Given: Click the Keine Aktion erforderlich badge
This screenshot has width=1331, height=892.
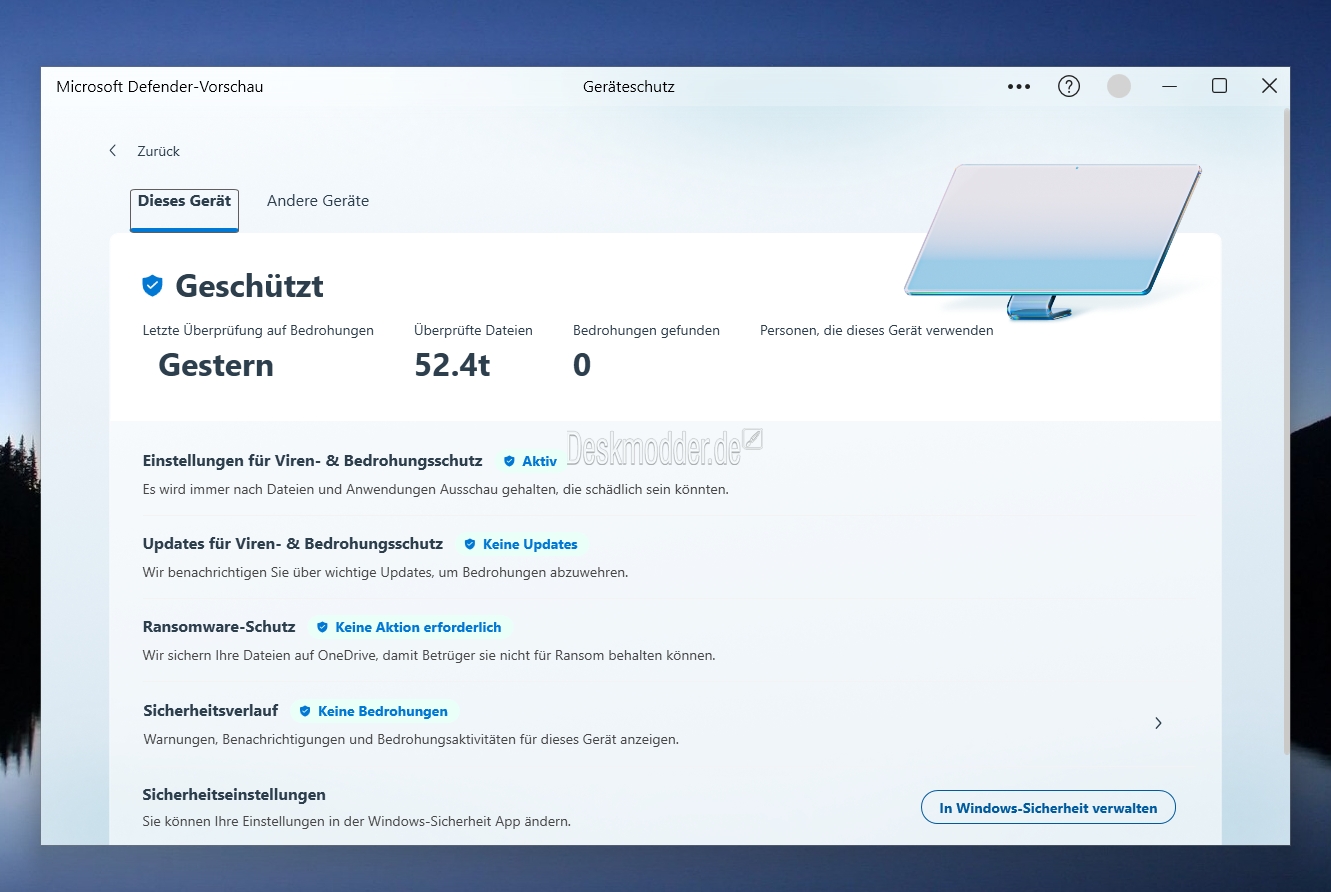Looking at the screenshot, I should [409, 627].
